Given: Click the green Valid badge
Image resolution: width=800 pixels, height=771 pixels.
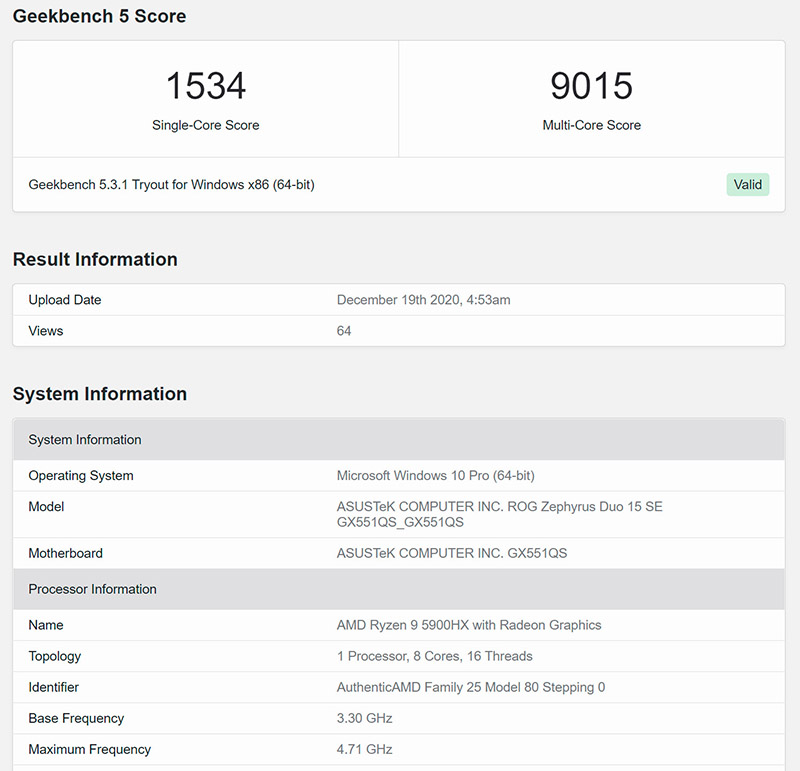Looking at the screenshot, I should click(747, 185).
